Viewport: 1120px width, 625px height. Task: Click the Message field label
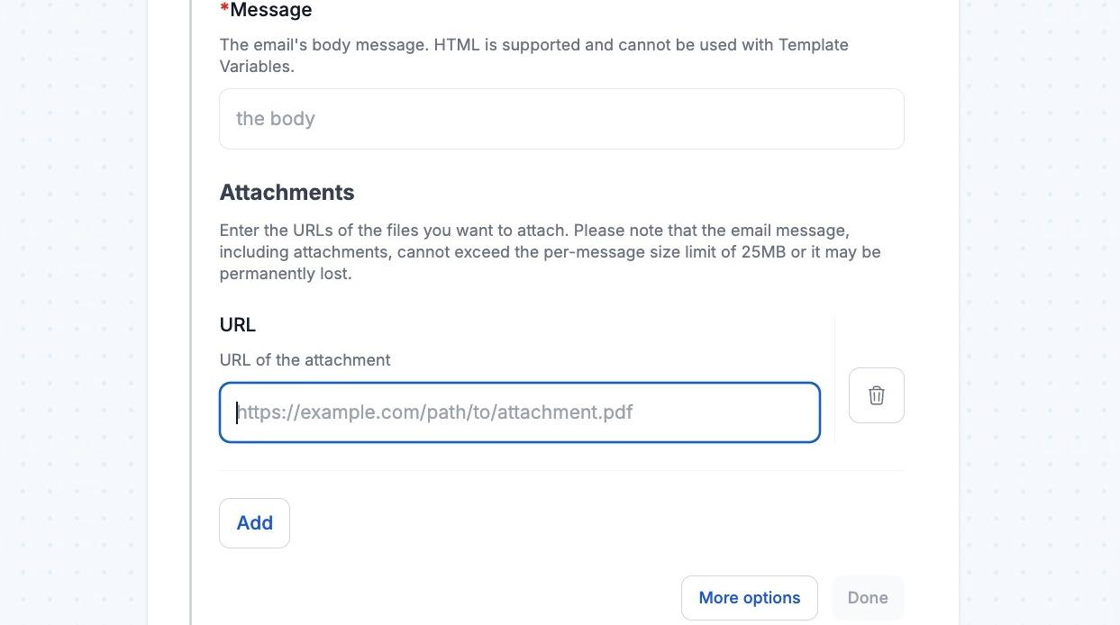[270, 10]
